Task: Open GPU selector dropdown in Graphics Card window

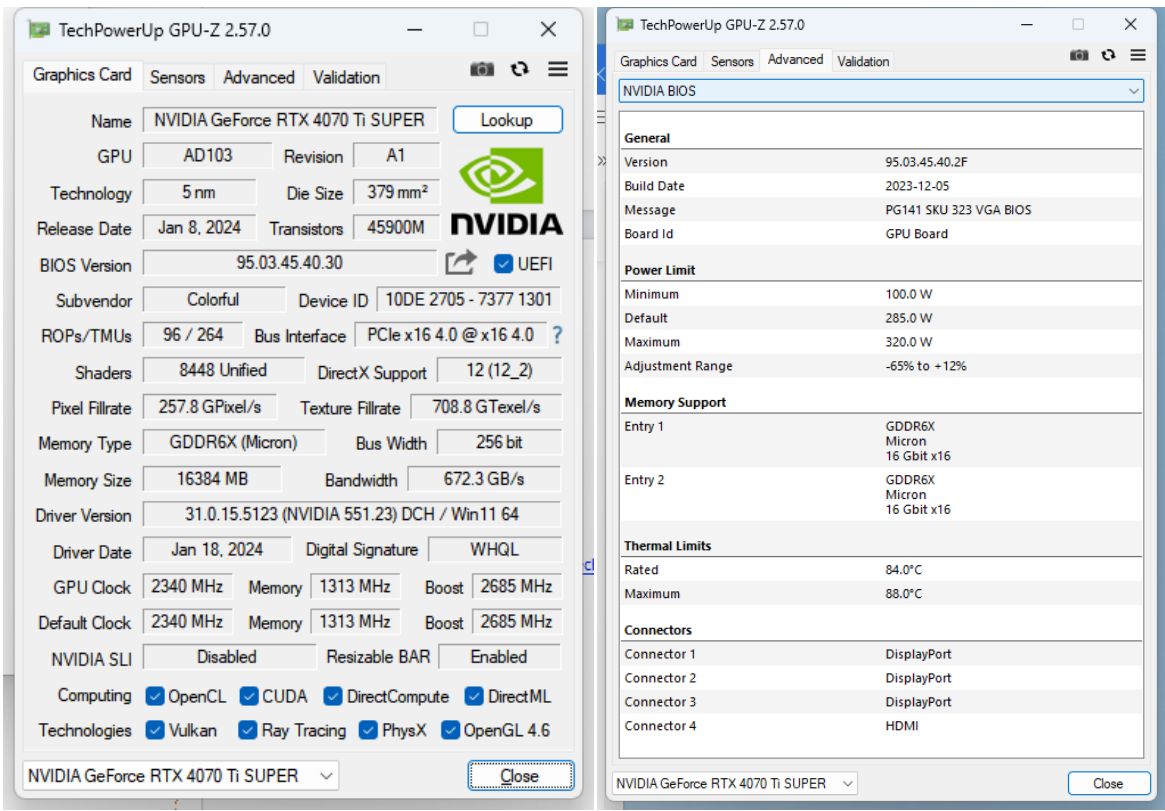Action: tap(181, 775)
